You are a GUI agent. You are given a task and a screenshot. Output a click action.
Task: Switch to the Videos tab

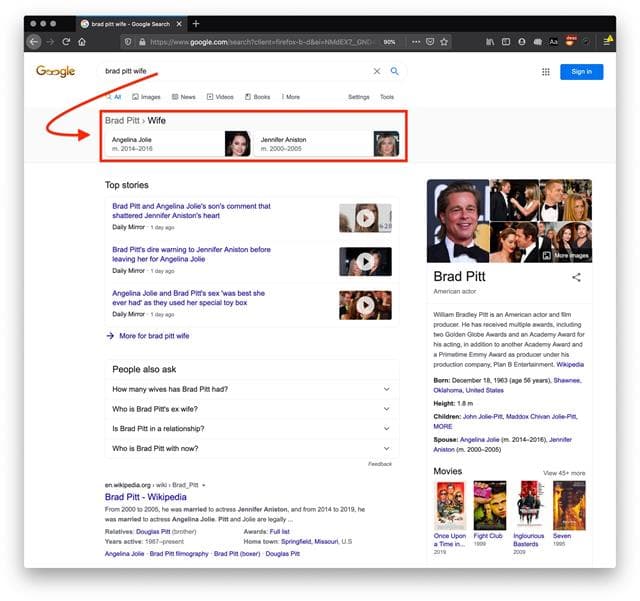pos(220,97)
